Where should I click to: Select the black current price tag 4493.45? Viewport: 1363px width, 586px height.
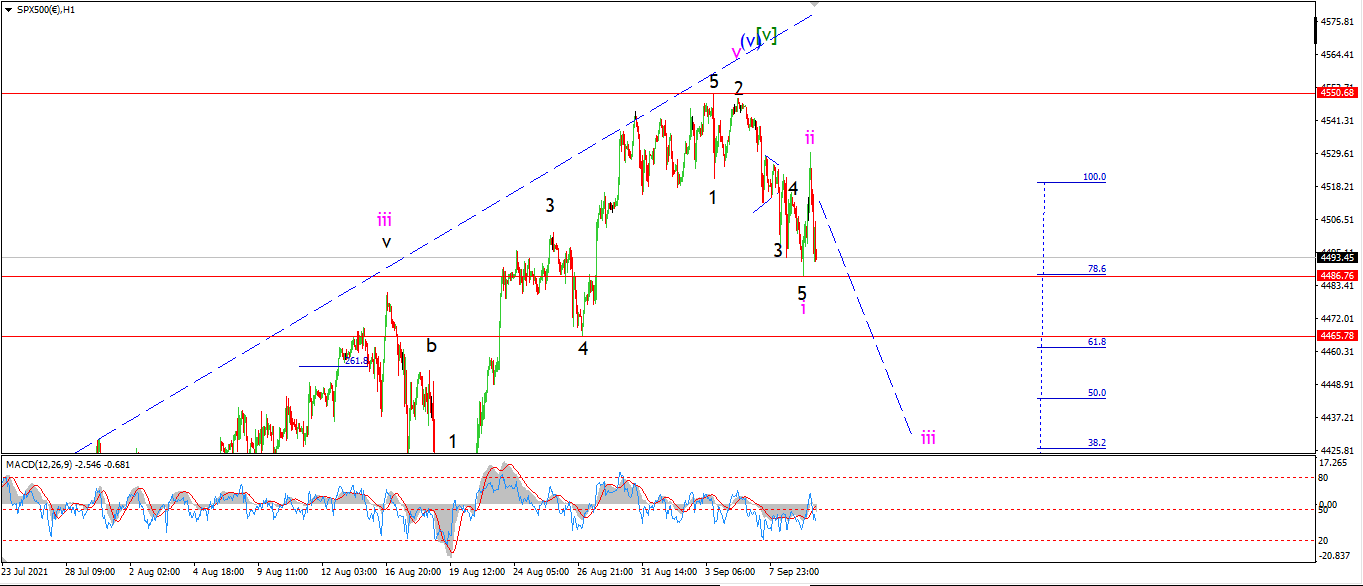pos(1336,258)
